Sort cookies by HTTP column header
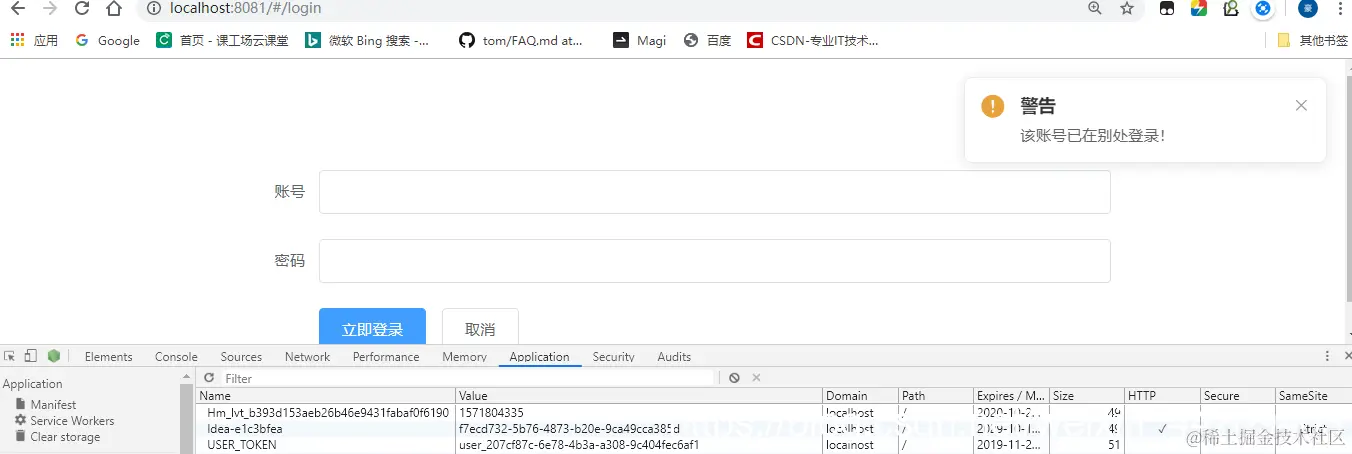1352x454 pixels. pyautogui.click(x=1163, y=396)
